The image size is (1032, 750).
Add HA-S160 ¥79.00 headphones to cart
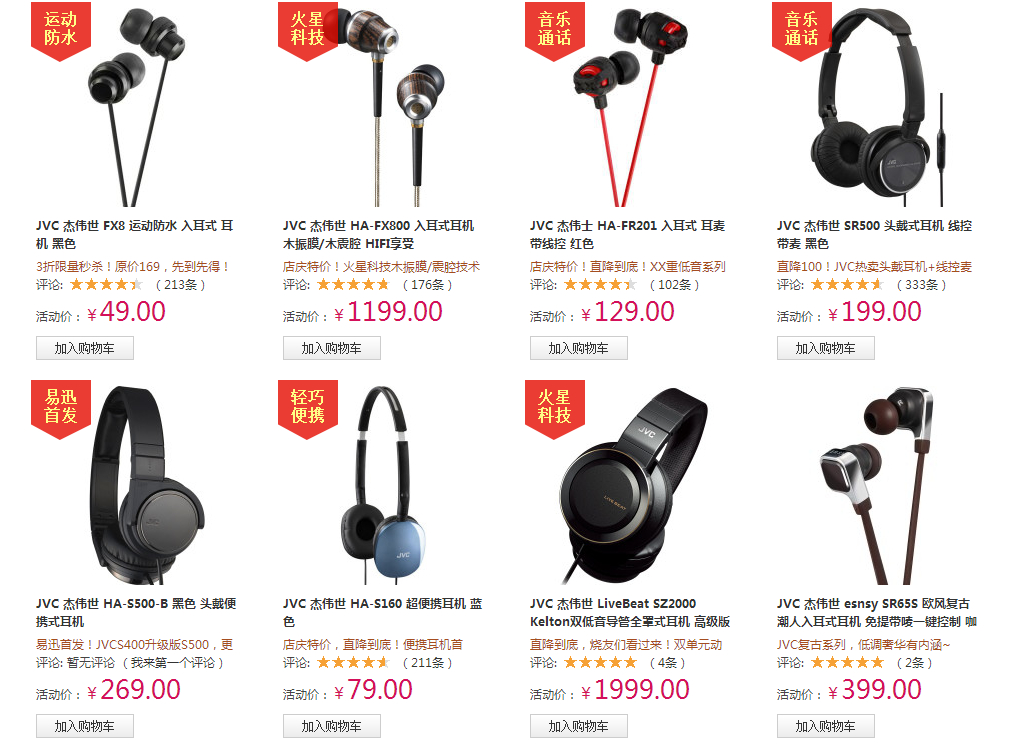332,726
